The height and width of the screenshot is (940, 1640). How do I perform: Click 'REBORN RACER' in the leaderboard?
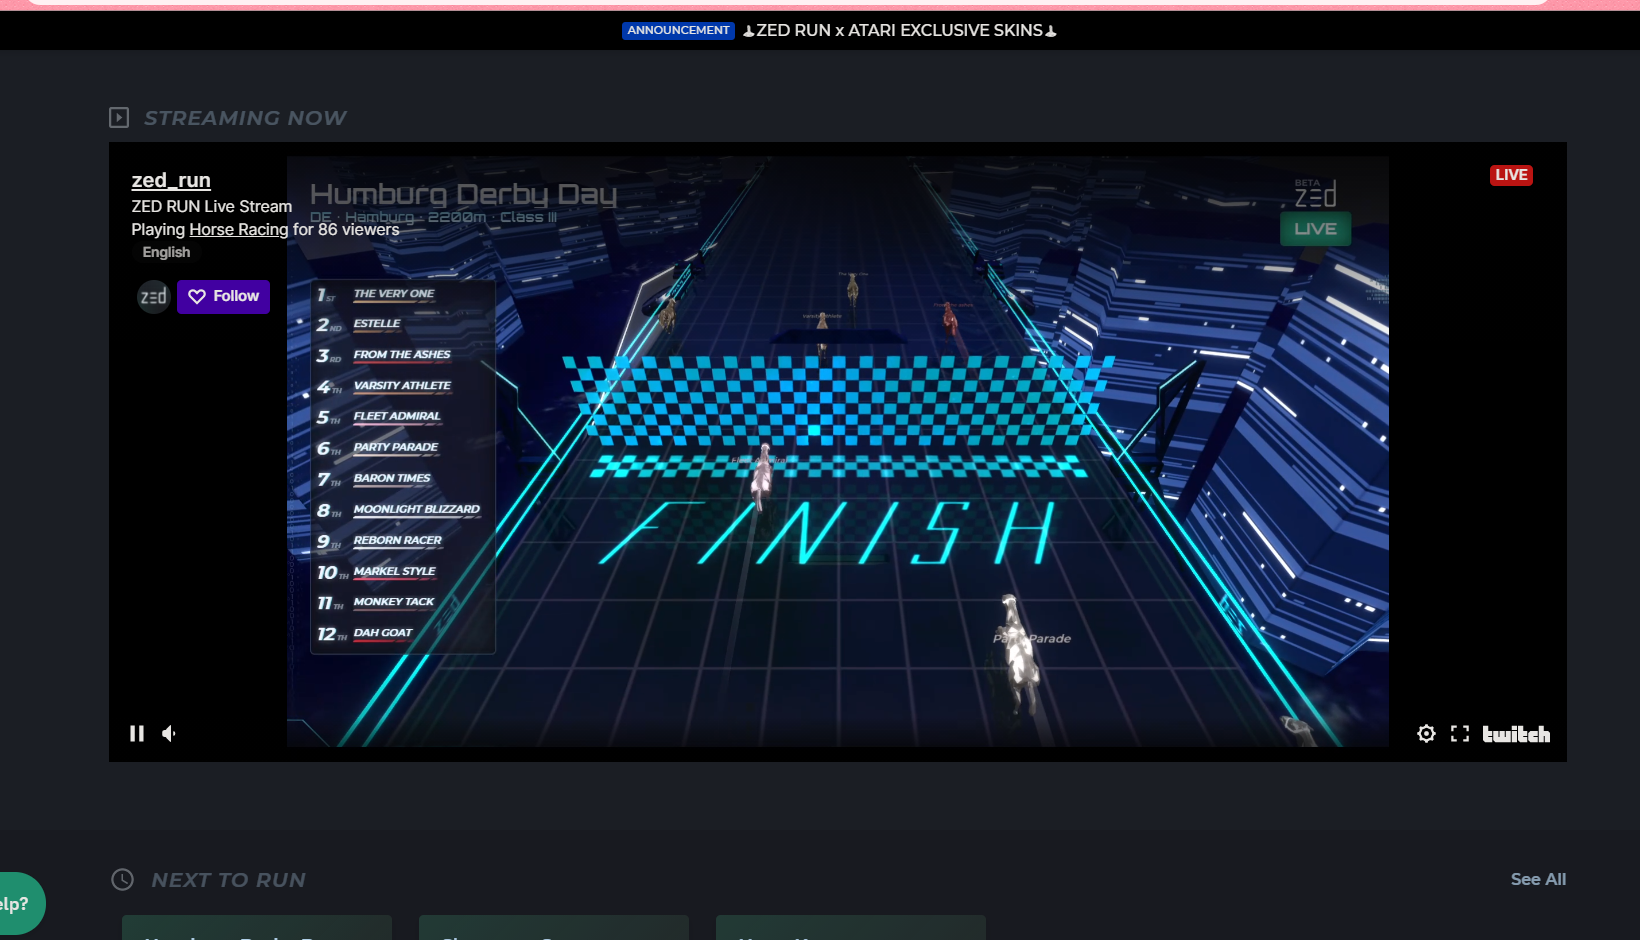(x=398, y=541)
